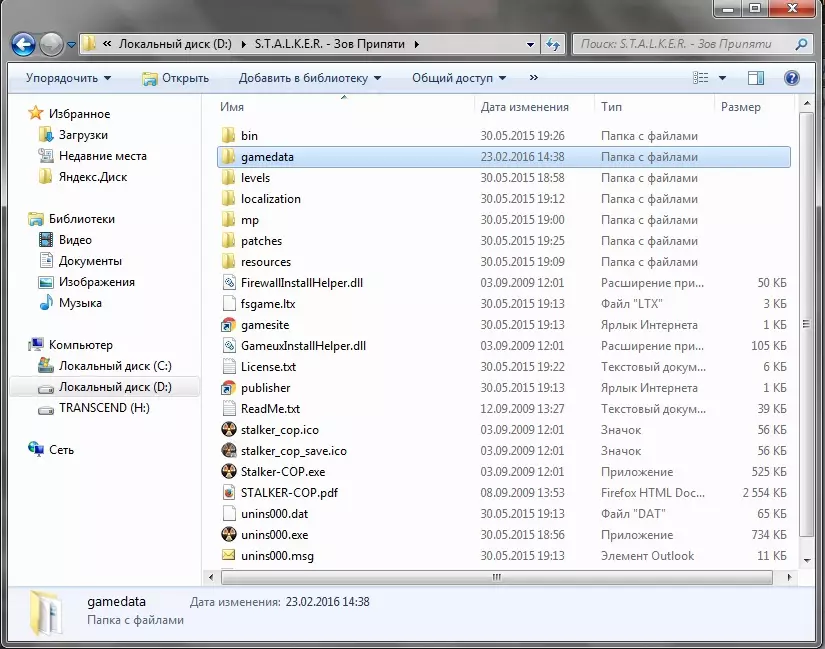825x649 pixels.
Task: Expand the address bar history dropdown
Action: pos(530,44)
